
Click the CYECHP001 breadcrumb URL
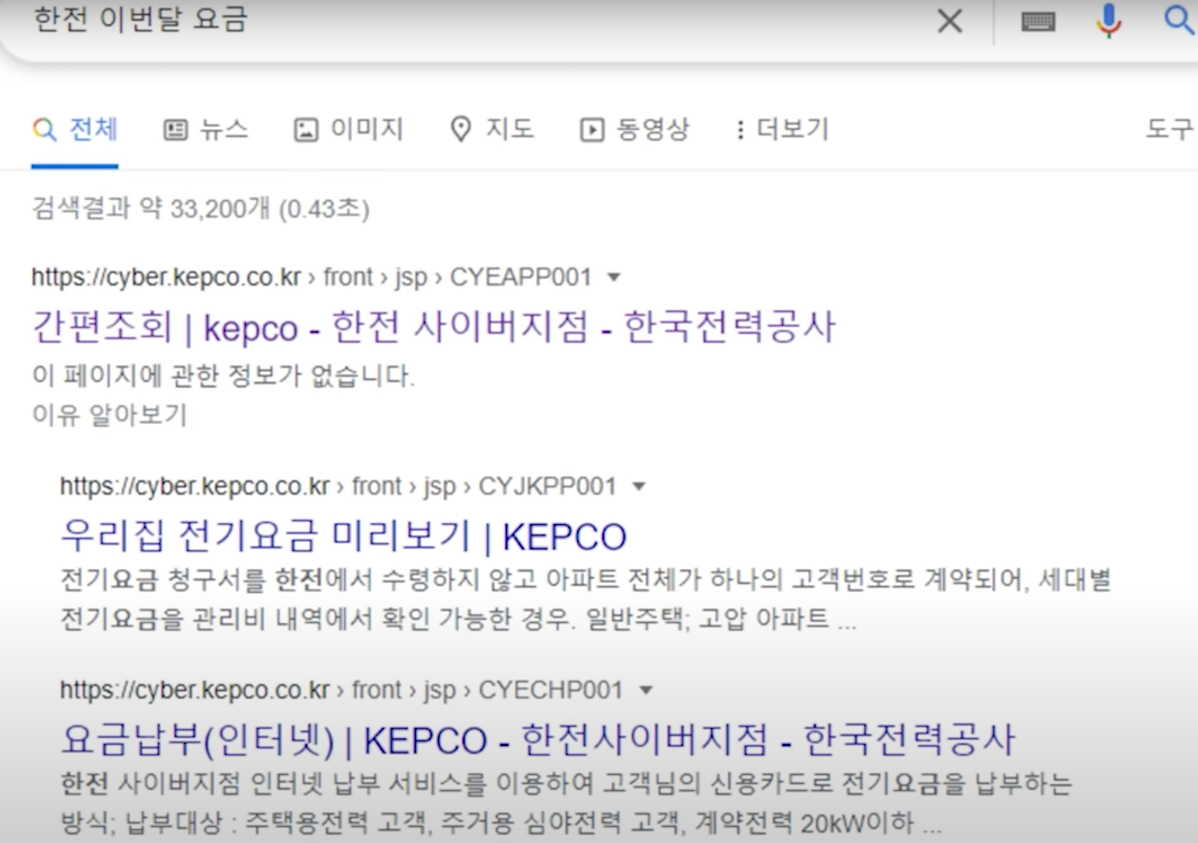(342, 689)
